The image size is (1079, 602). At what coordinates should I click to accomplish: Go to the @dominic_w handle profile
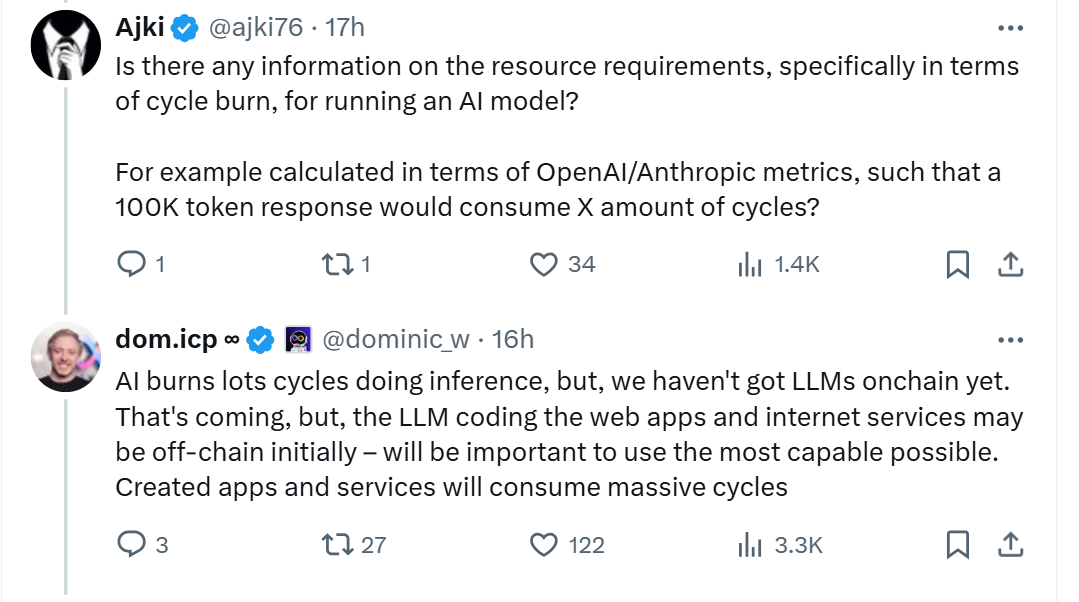394,340
